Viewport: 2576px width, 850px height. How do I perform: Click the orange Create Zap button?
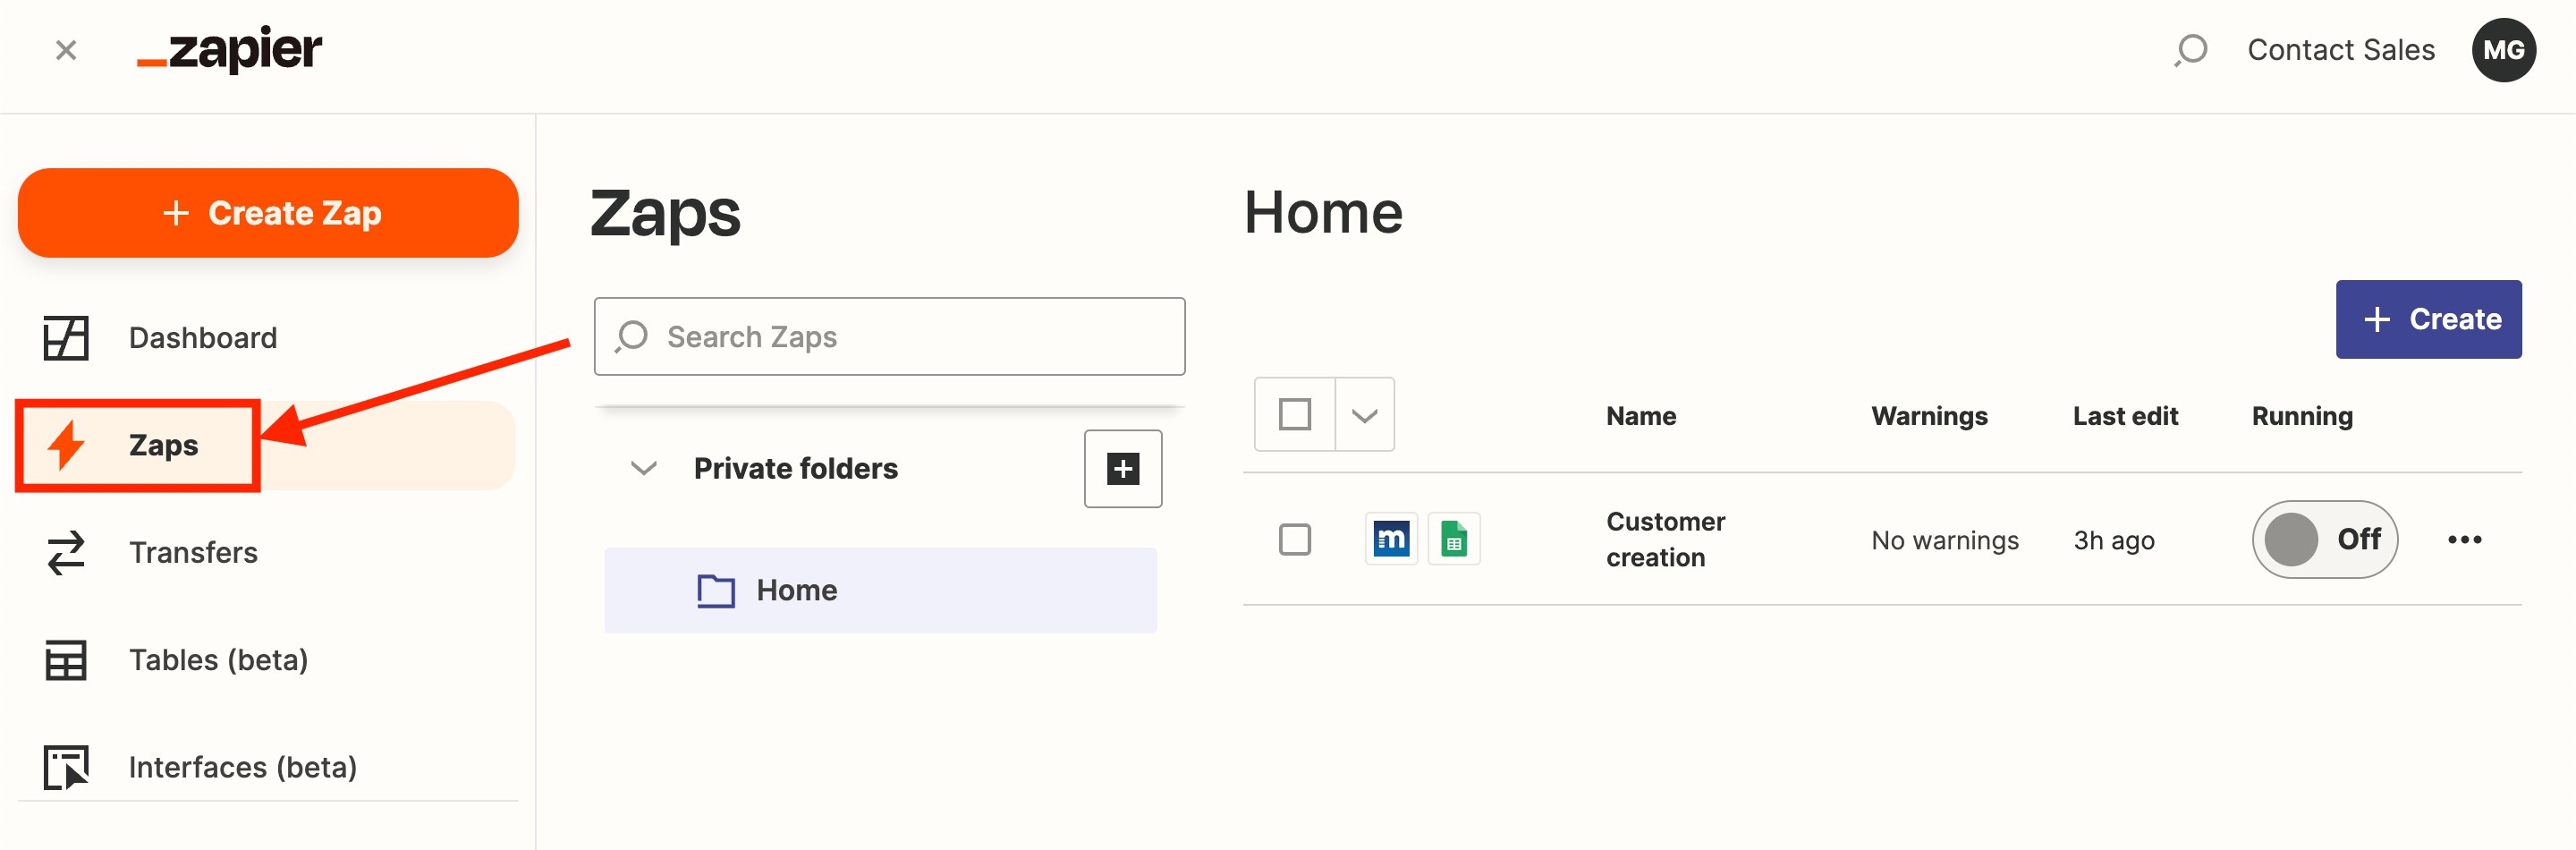[x=268, y=213]
